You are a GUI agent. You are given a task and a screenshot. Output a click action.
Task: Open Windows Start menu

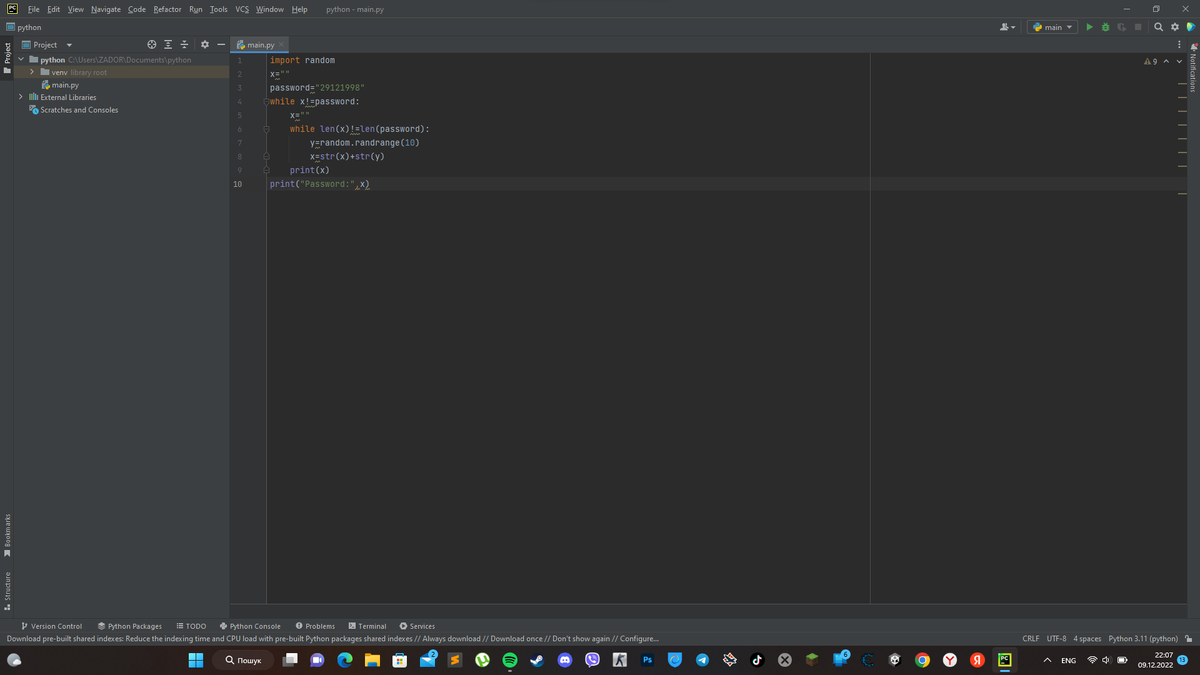[x=196, y=660]
